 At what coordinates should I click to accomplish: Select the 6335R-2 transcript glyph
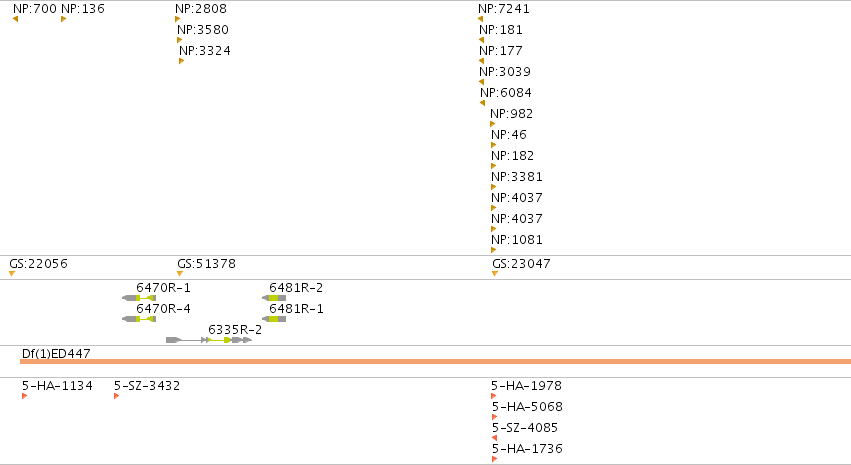[209, 340]
